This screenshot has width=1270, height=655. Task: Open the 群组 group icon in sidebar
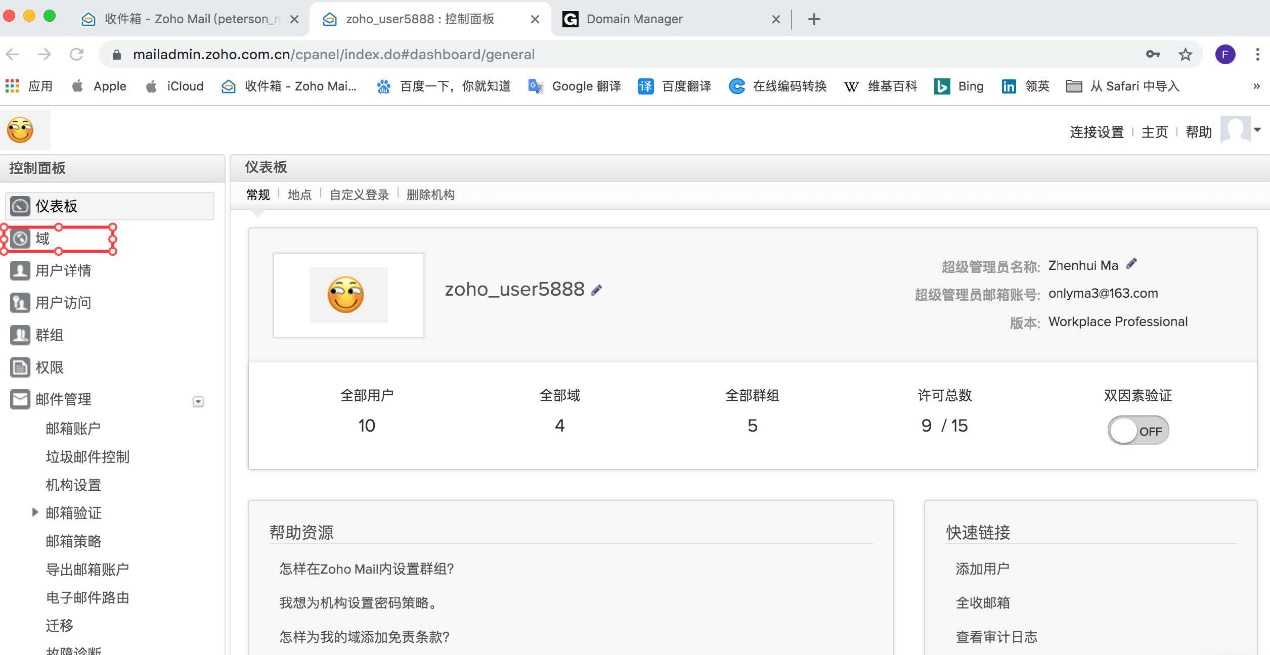click(x=20, y=335)
